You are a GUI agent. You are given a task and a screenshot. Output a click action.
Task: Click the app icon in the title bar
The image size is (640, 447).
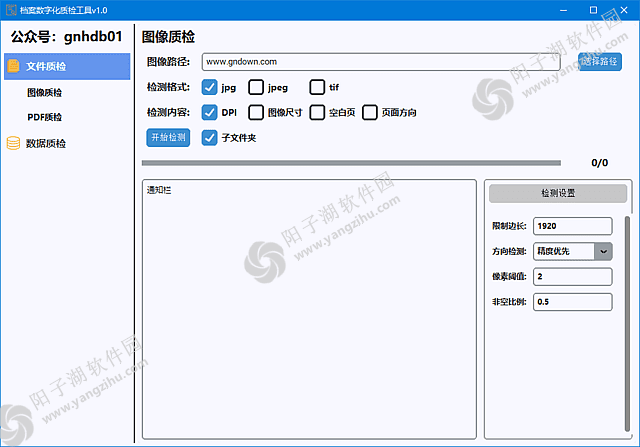pyautogui.click(x=11, y=10)
